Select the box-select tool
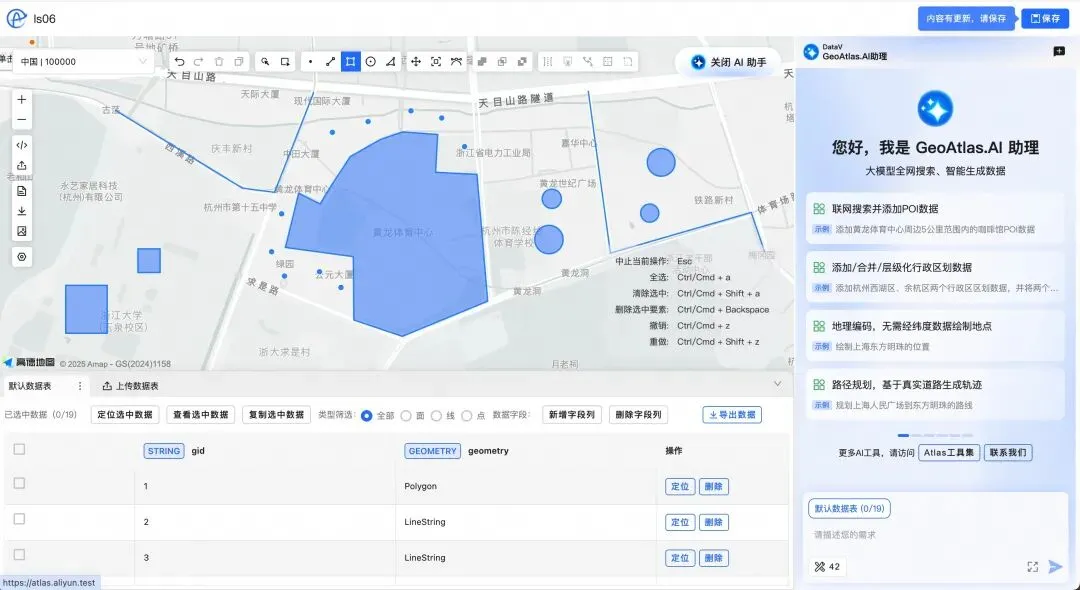The width and height of the screenshot is (1080, 590). click(x=285, y=62)
